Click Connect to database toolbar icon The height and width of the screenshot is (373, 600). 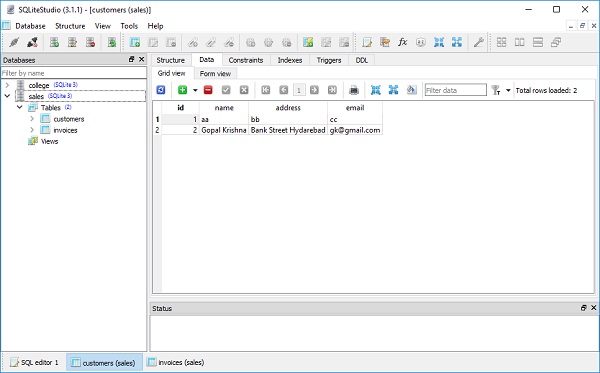(x=14, y=42)
